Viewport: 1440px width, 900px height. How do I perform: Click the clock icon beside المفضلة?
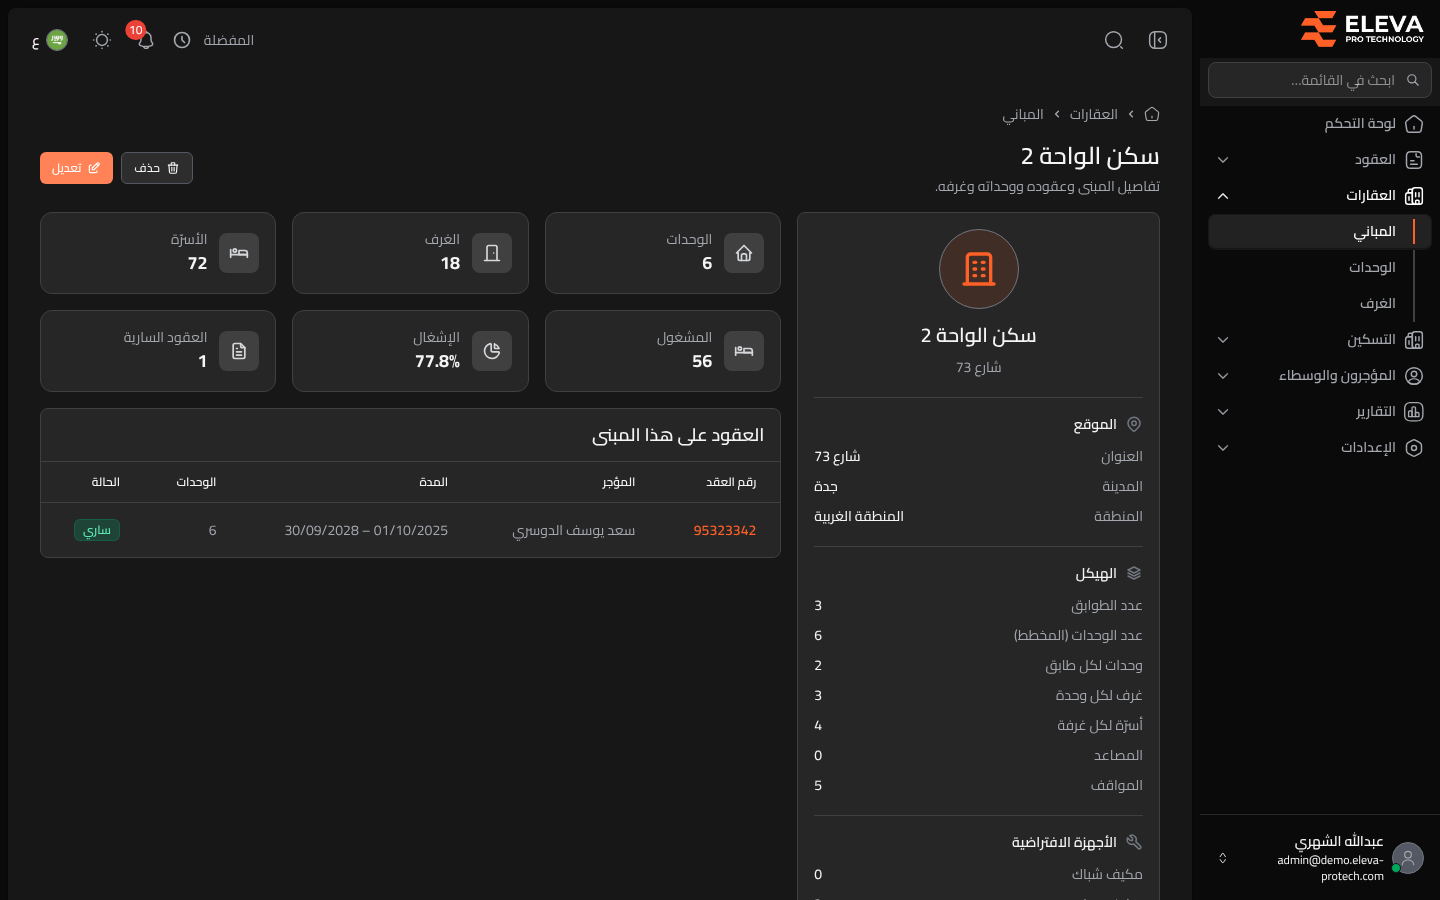182,40
